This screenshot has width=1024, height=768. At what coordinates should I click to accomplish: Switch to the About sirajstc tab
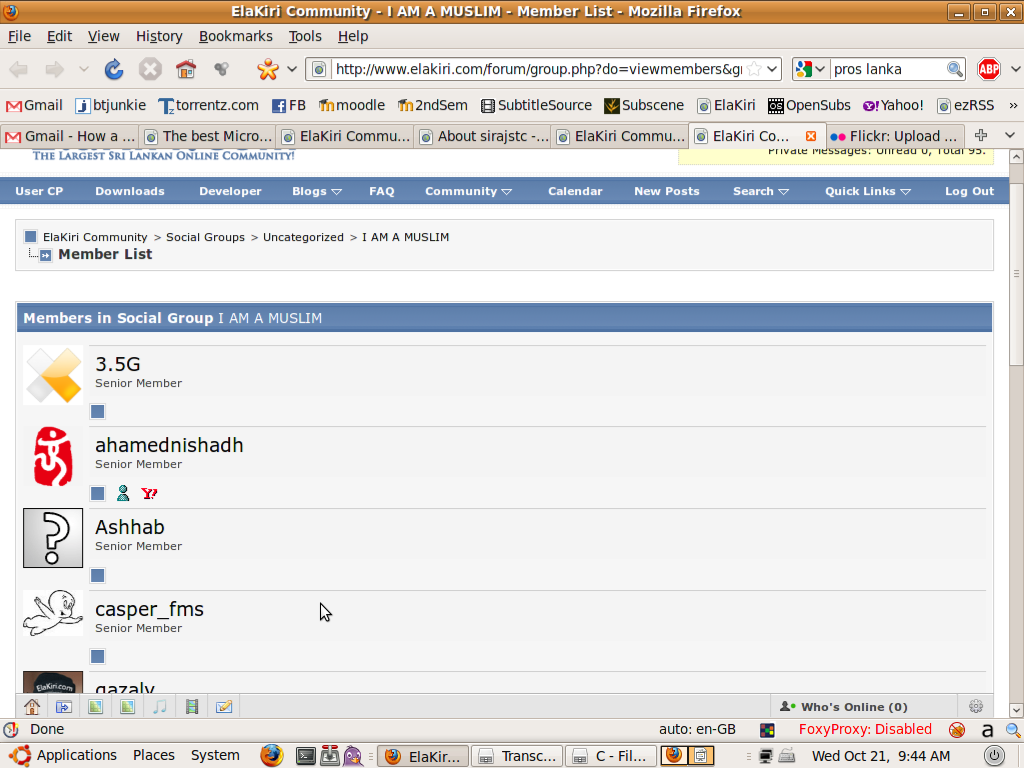point(483,136)
